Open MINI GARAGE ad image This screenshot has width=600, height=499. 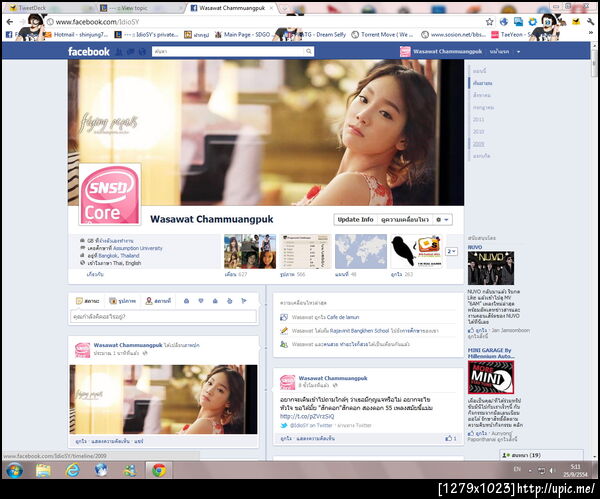(x=491, y=377)
